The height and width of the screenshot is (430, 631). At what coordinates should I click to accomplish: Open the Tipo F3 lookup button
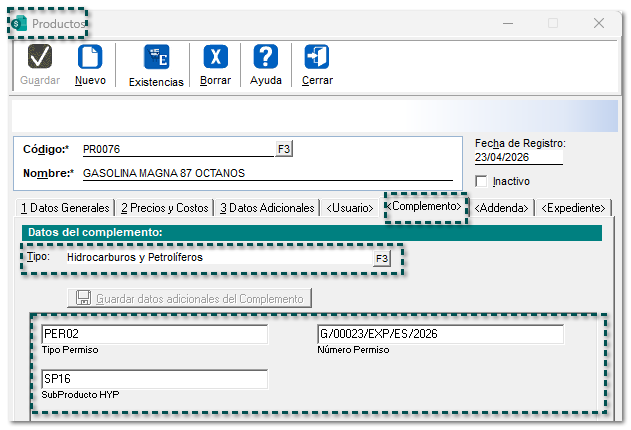[381, 258]
